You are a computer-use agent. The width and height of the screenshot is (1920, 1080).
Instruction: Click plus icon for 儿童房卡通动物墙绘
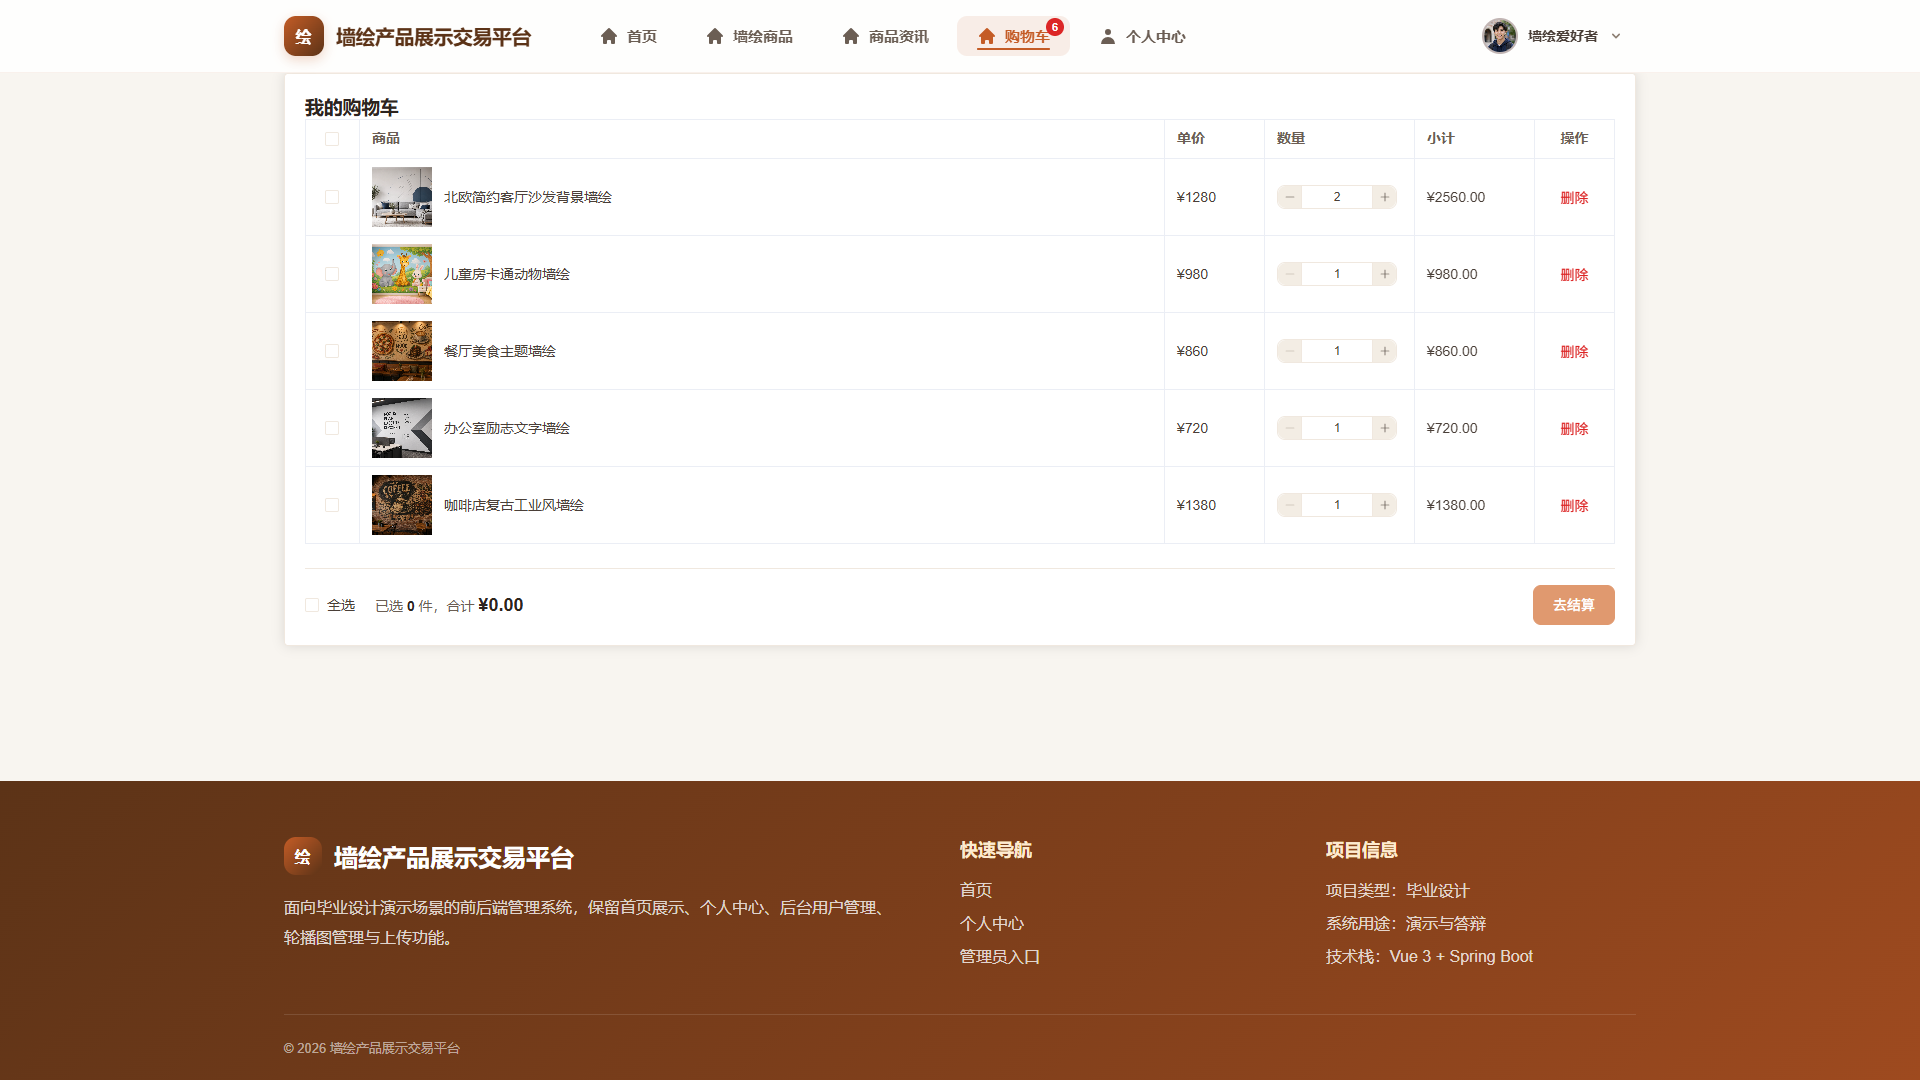click(x=1384, y=274)
